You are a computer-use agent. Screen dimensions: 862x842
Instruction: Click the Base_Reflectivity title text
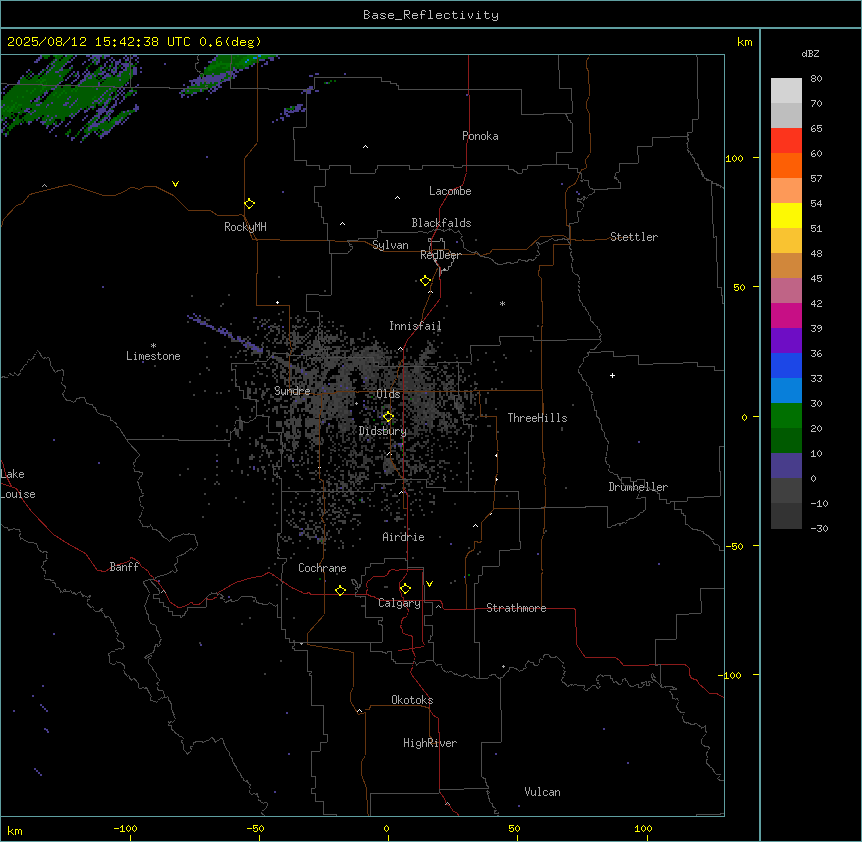431,15
